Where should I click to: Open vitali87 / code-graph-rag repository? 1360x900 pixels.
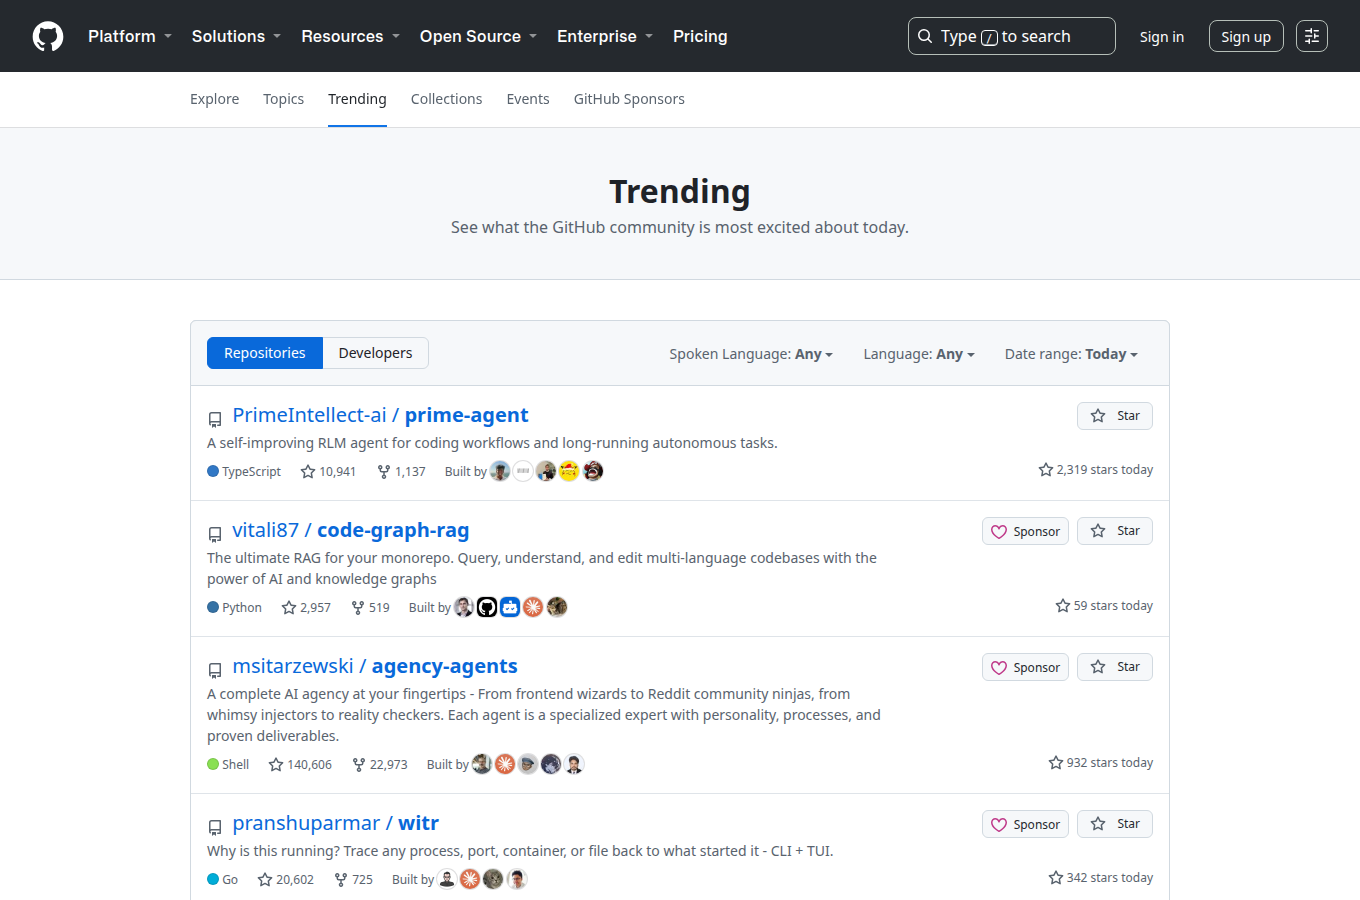[x=351, y=530]
